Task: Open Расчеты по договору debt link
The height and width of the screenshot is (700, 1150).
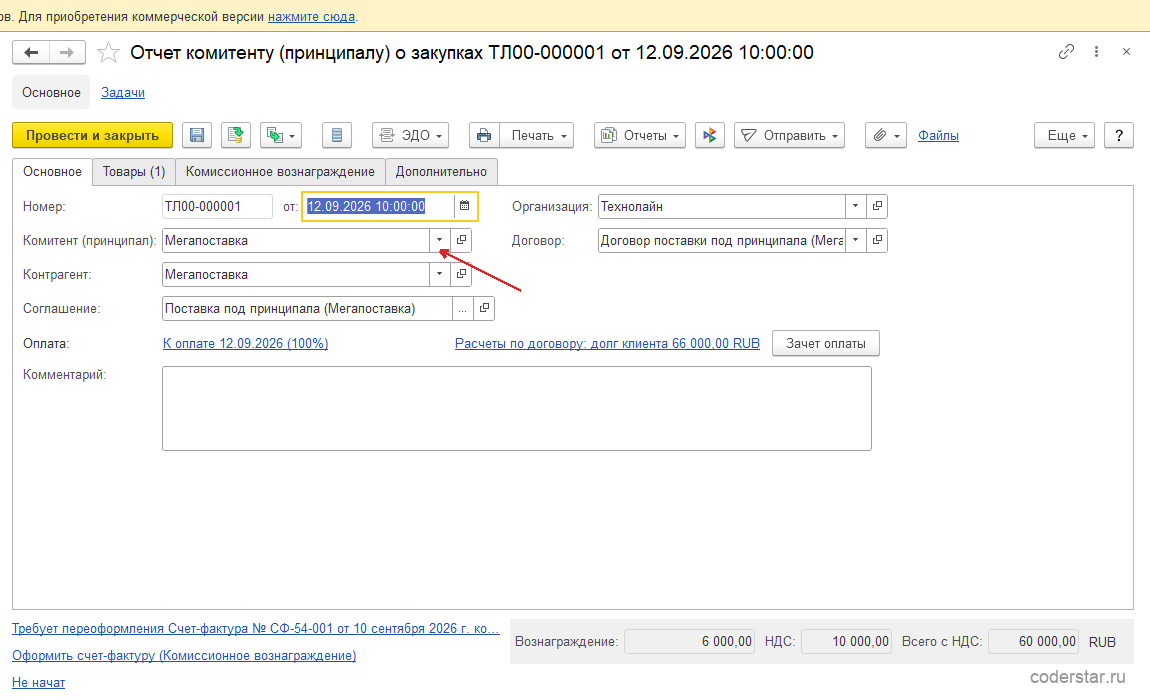Action: click(x=607, y=343)
